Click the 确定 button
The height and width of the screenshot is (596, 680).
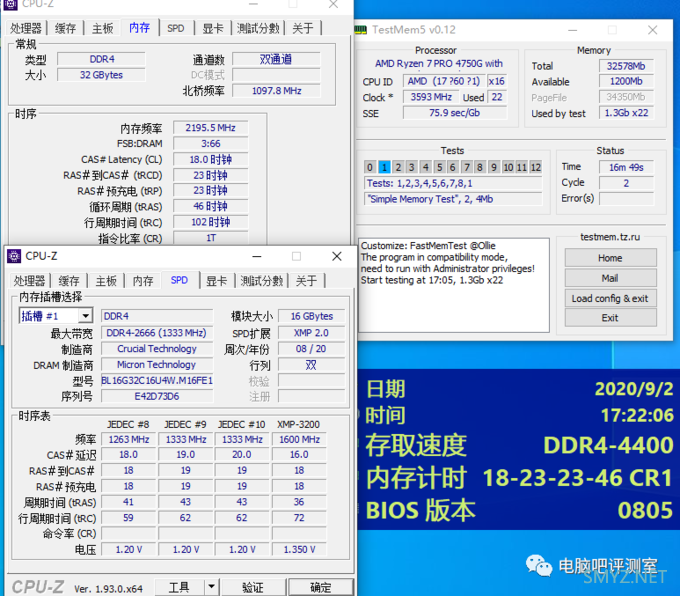320,587
